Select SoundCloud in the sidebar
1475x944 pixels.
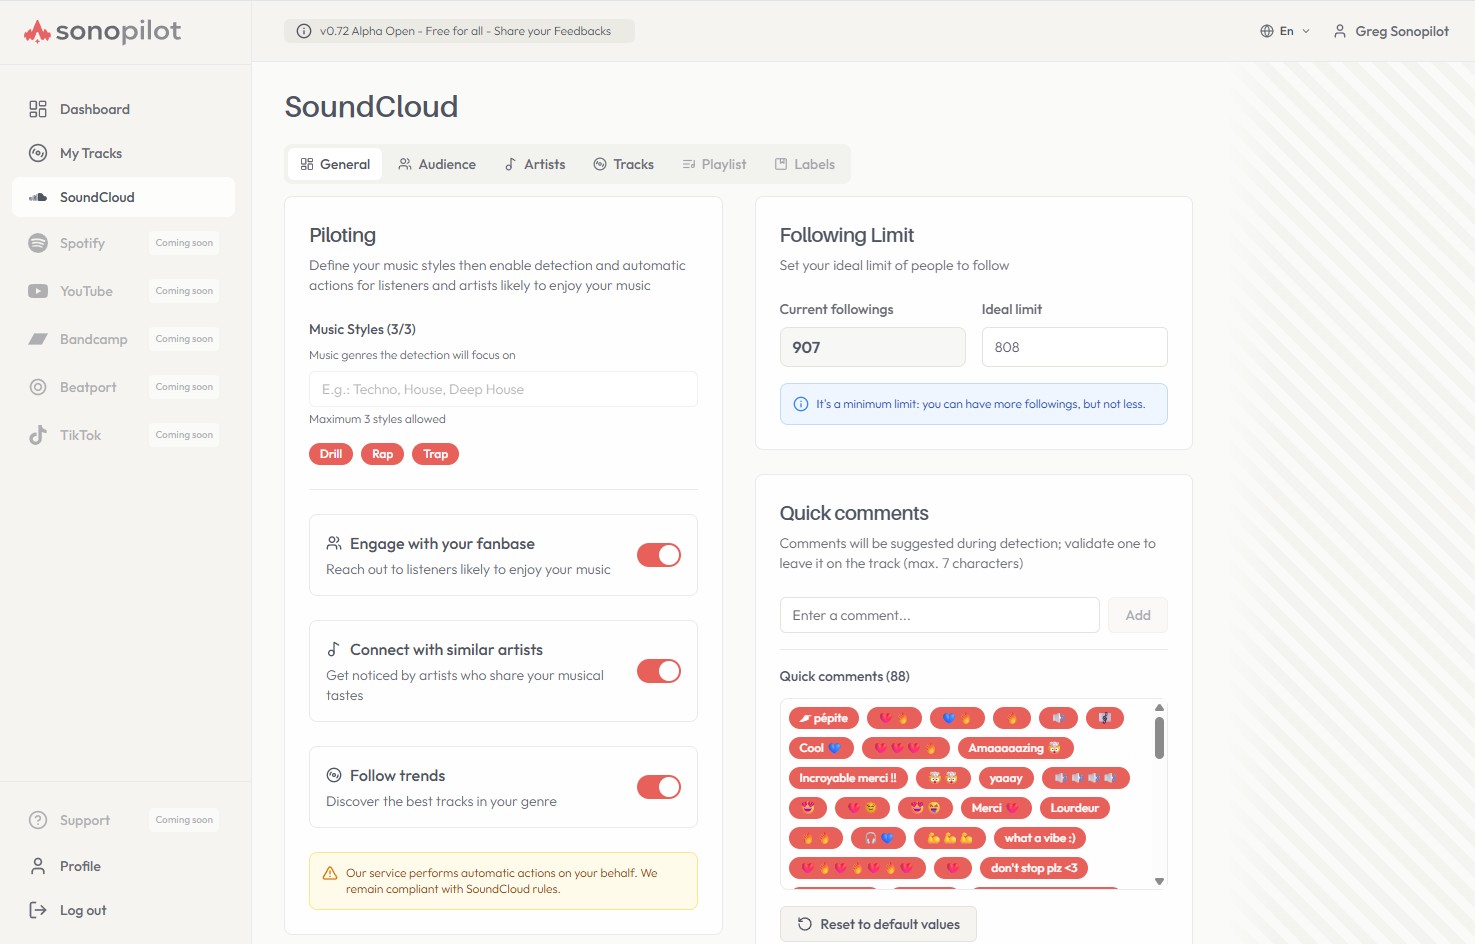(x=97, y=197)
